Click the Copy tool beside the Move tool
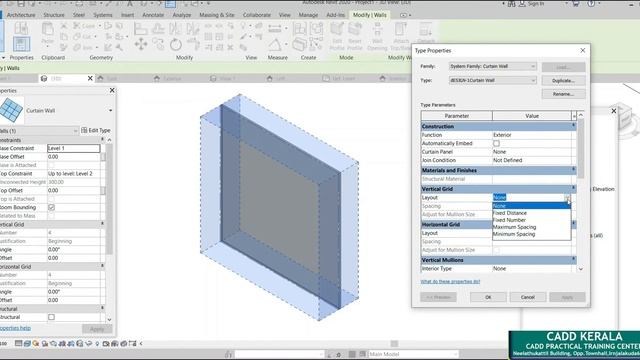640x360 pixels. pos(158,44)
